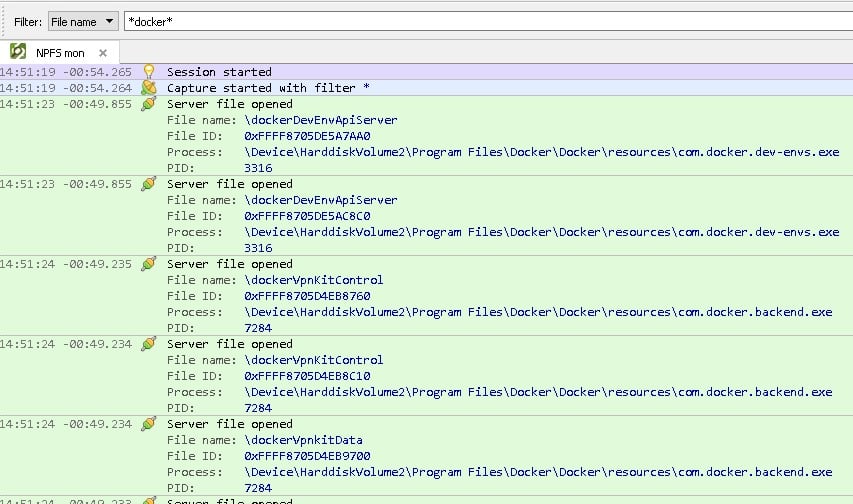Image resolution: width=853 pixels, height=504 pixels.
Task: Click File ID 0xFFFF8705D4EB8C10
Action: point(307,376)
